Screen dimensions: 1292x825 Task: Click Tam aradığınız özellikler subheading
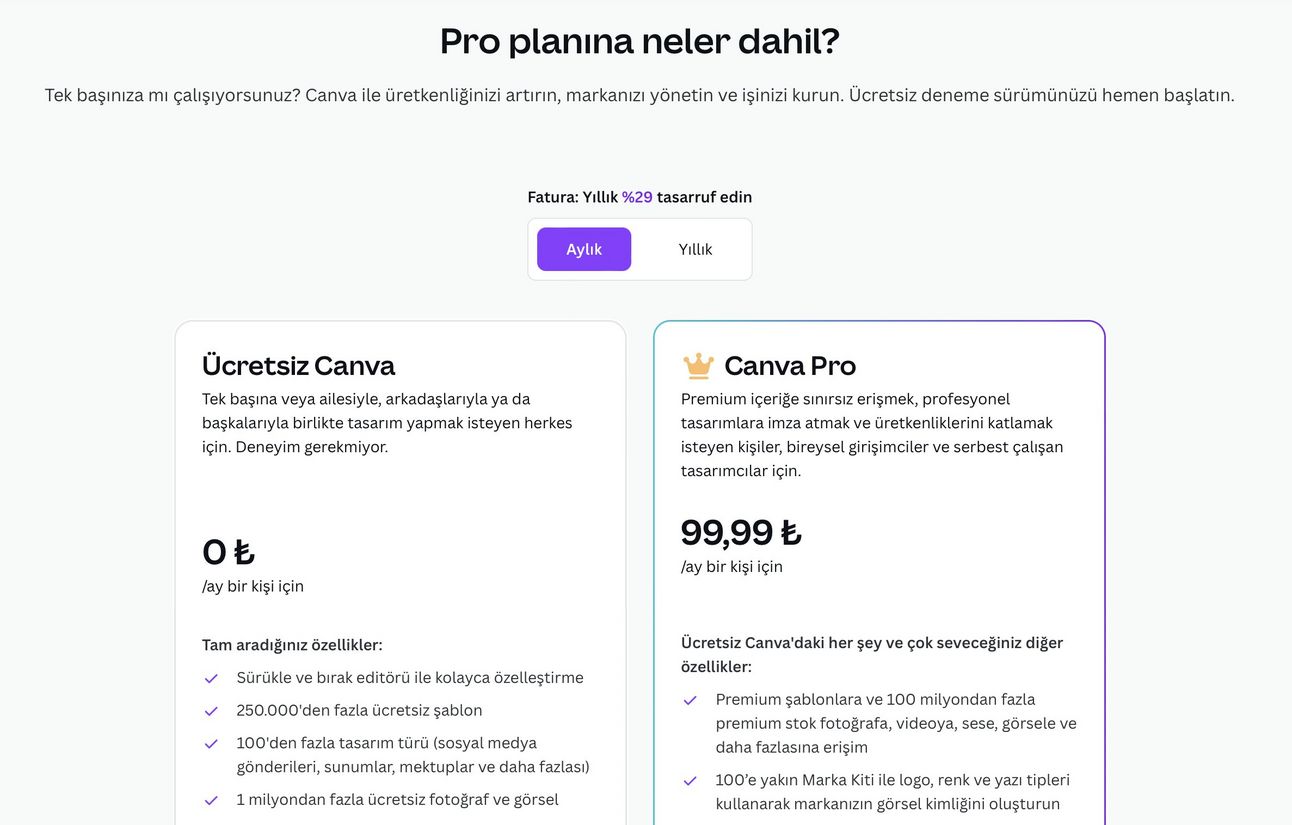point(292,645)
